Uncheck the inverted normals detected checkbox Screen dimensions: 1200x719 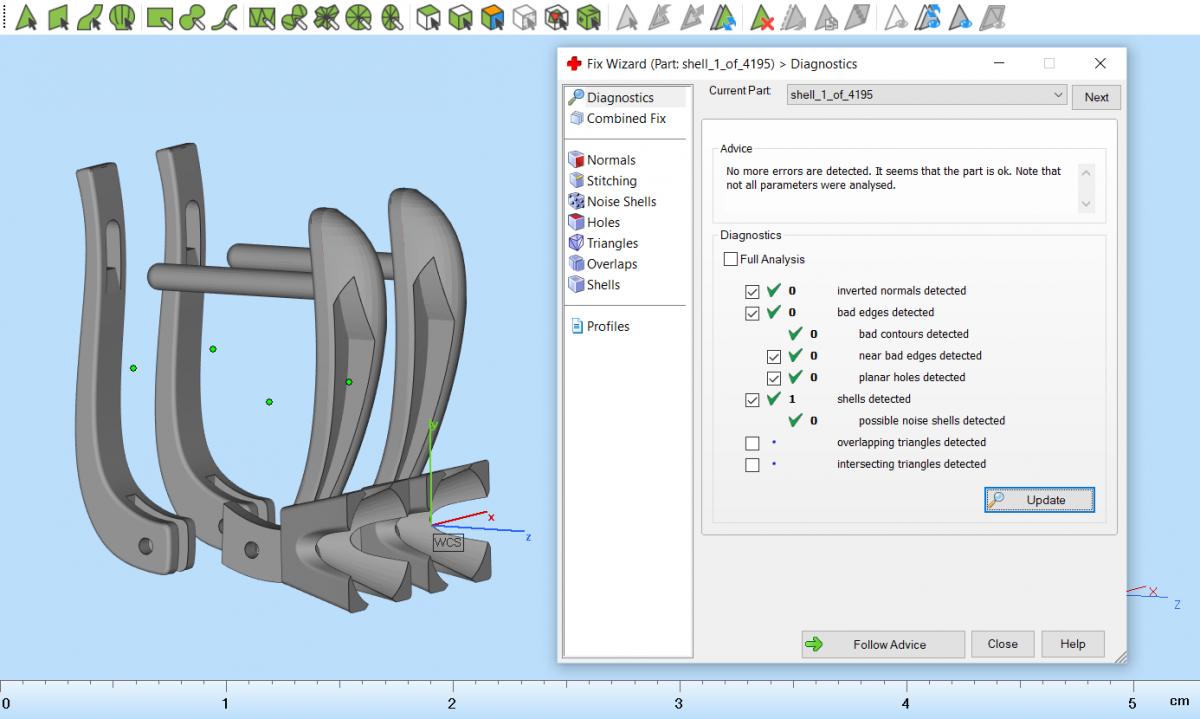(752, 291)
